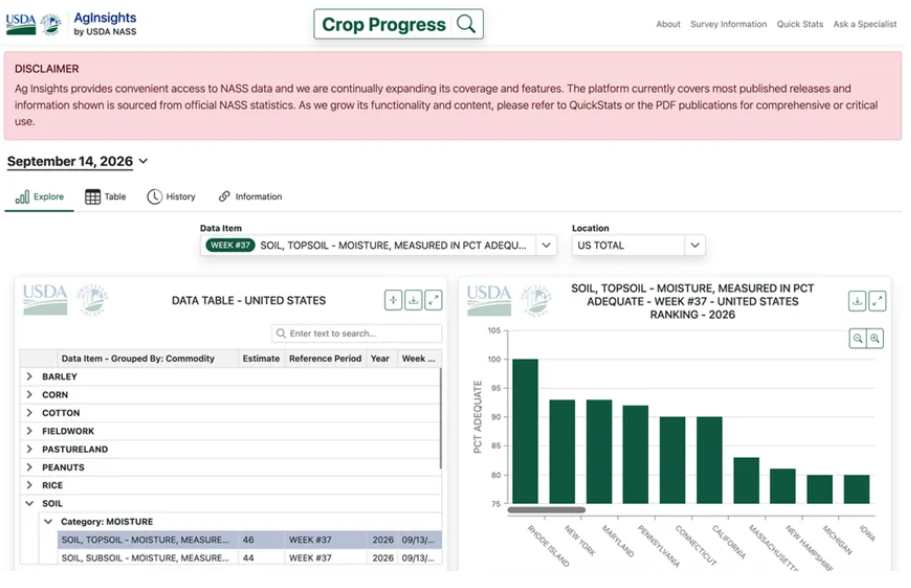Sort by the Estimate column header

[261, 358]
